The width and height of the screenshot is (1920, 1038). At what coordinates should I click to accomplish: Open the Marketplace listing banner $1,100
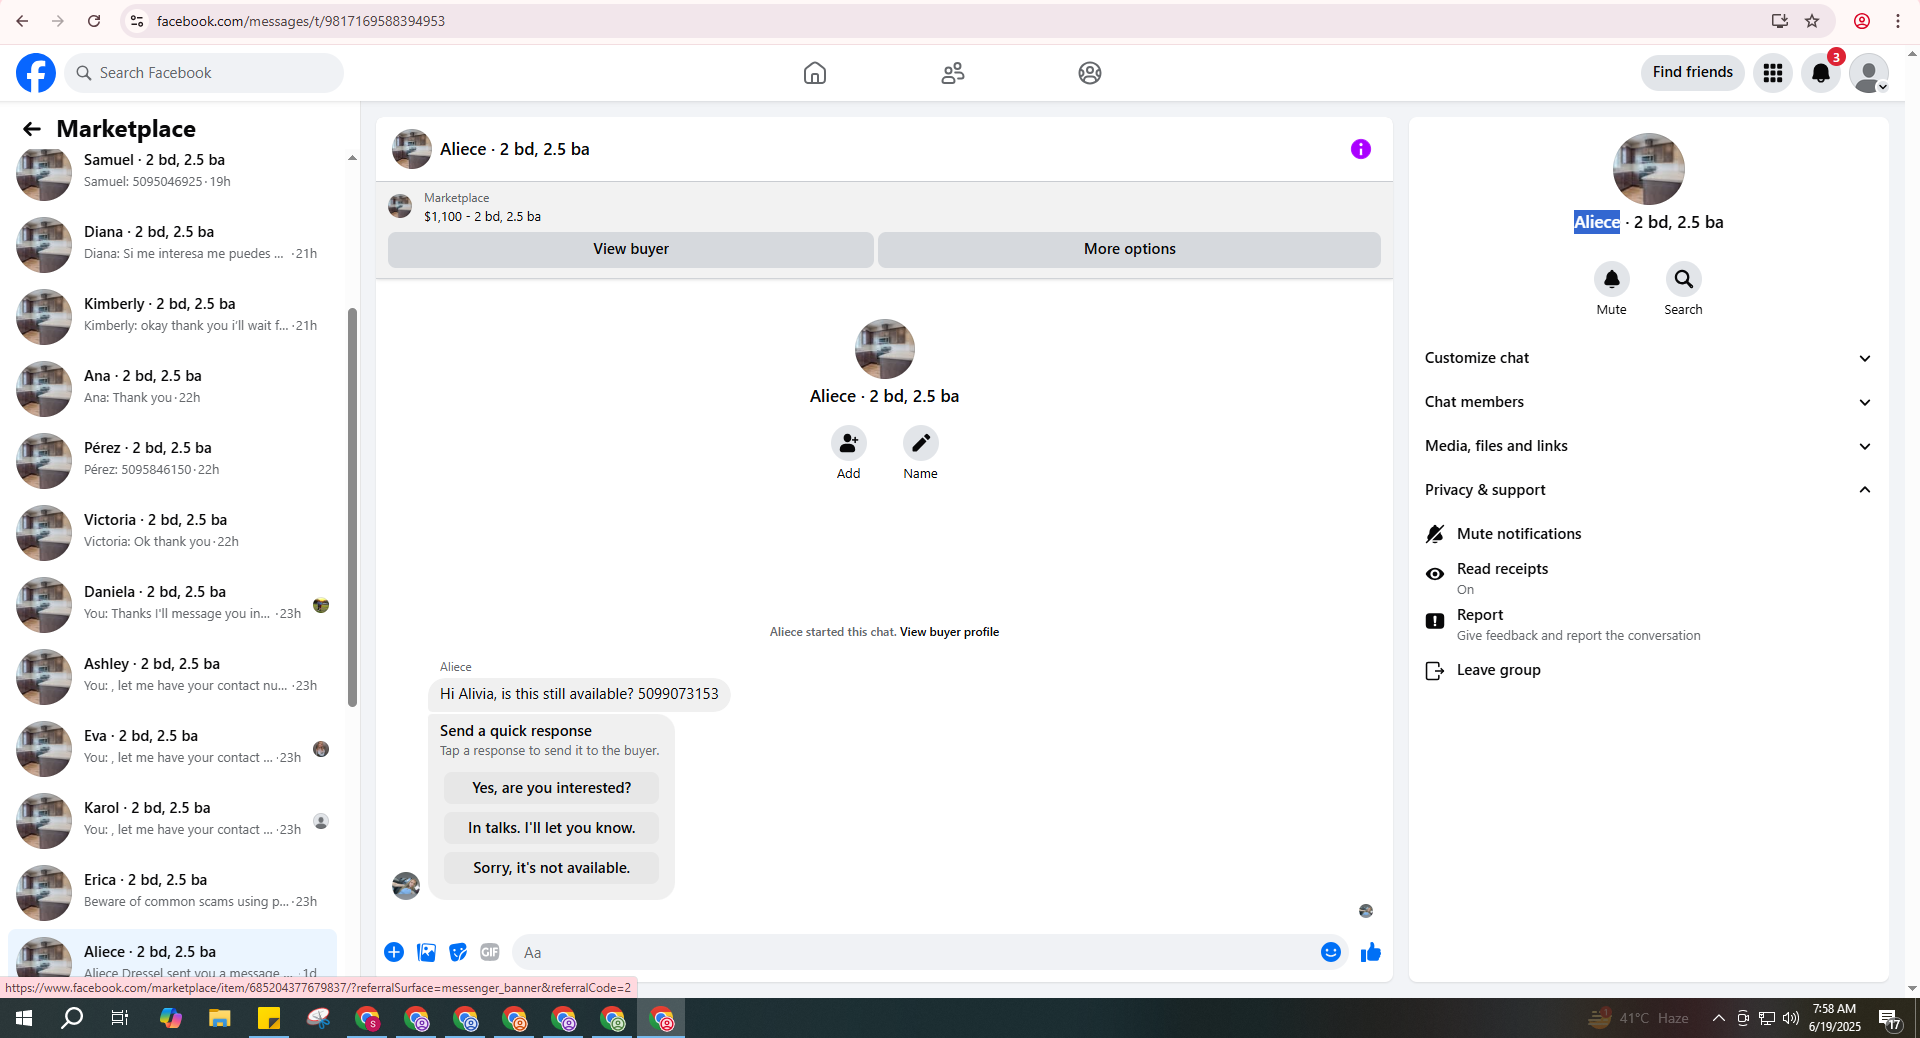[x=884, y=207]
